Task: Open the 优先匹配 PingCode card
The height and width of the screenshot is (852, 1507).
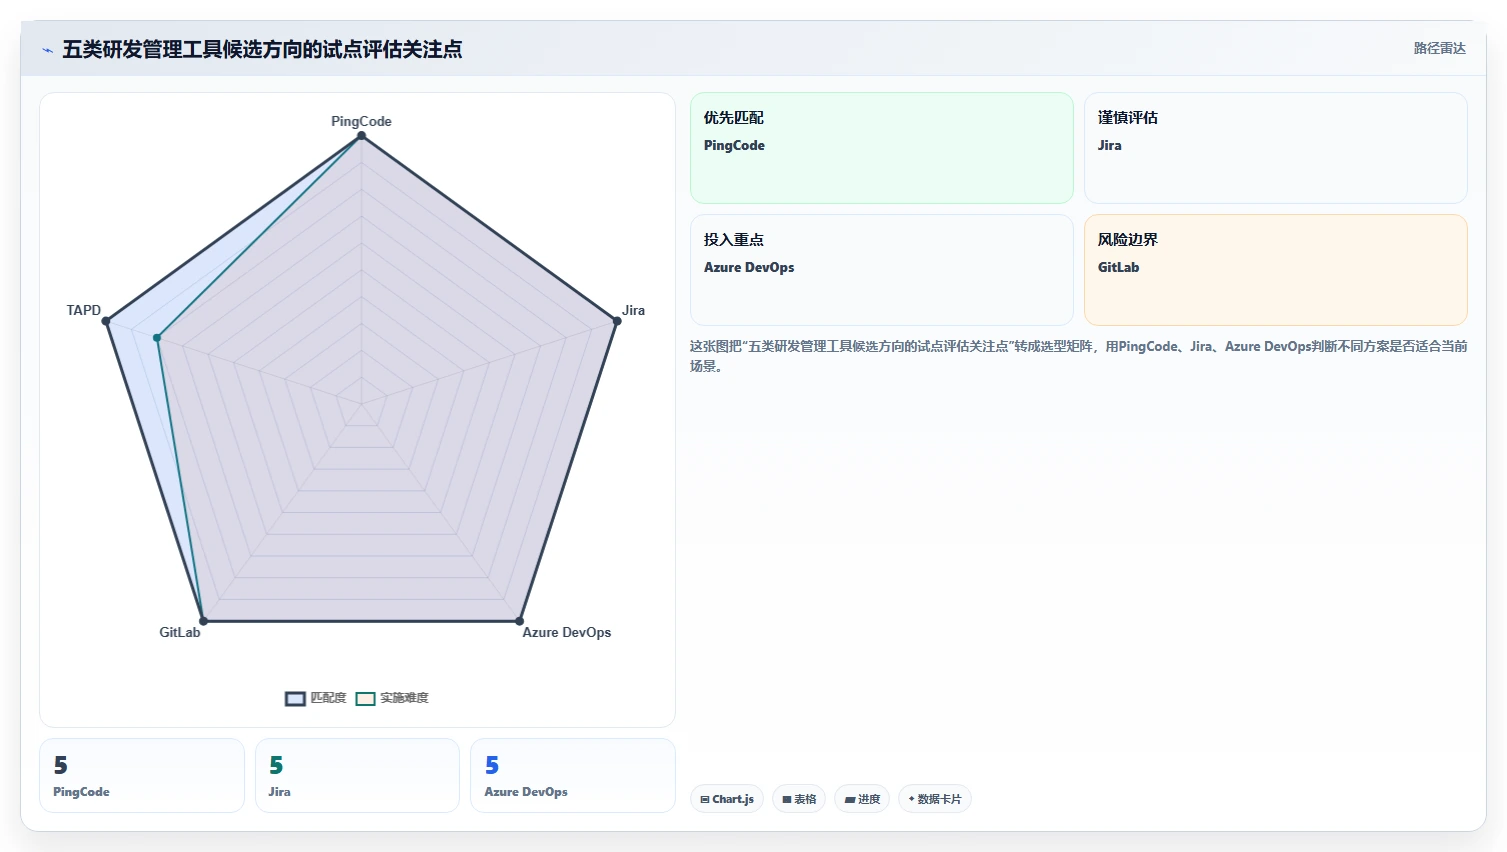Action: tap(882, 148)
